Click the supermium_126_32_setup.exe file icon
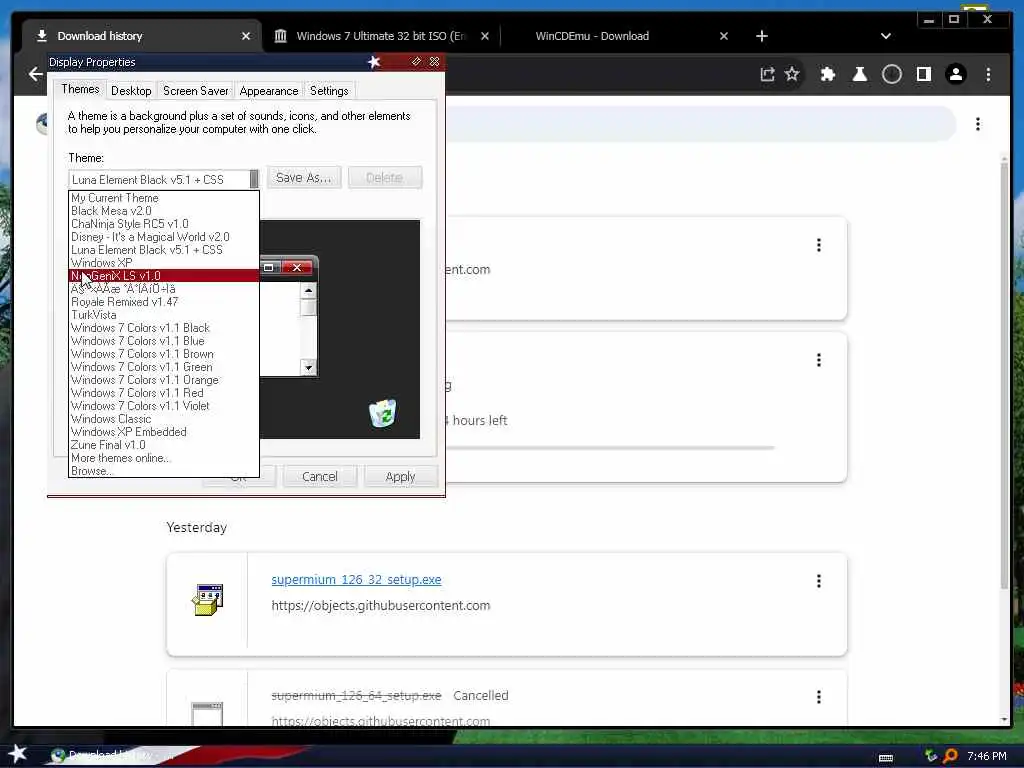 pyautogui.click(x=207, y=600)
